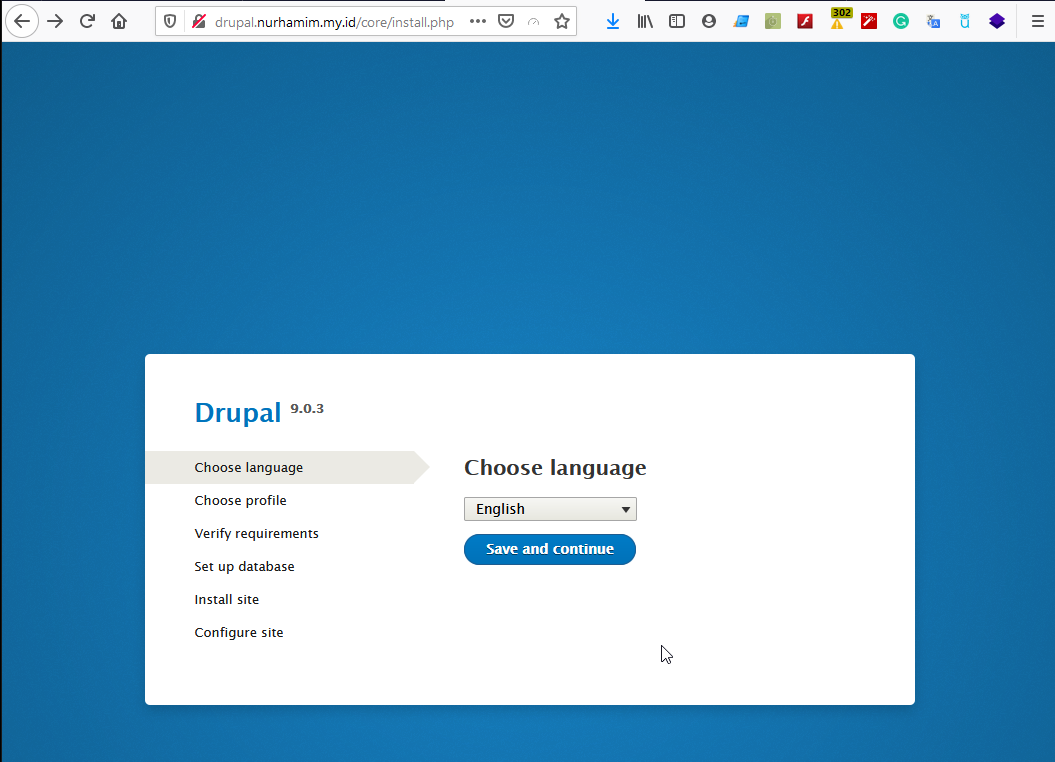Toggle the sidebar view icon

pyautogui.click(x=677, y=21)
